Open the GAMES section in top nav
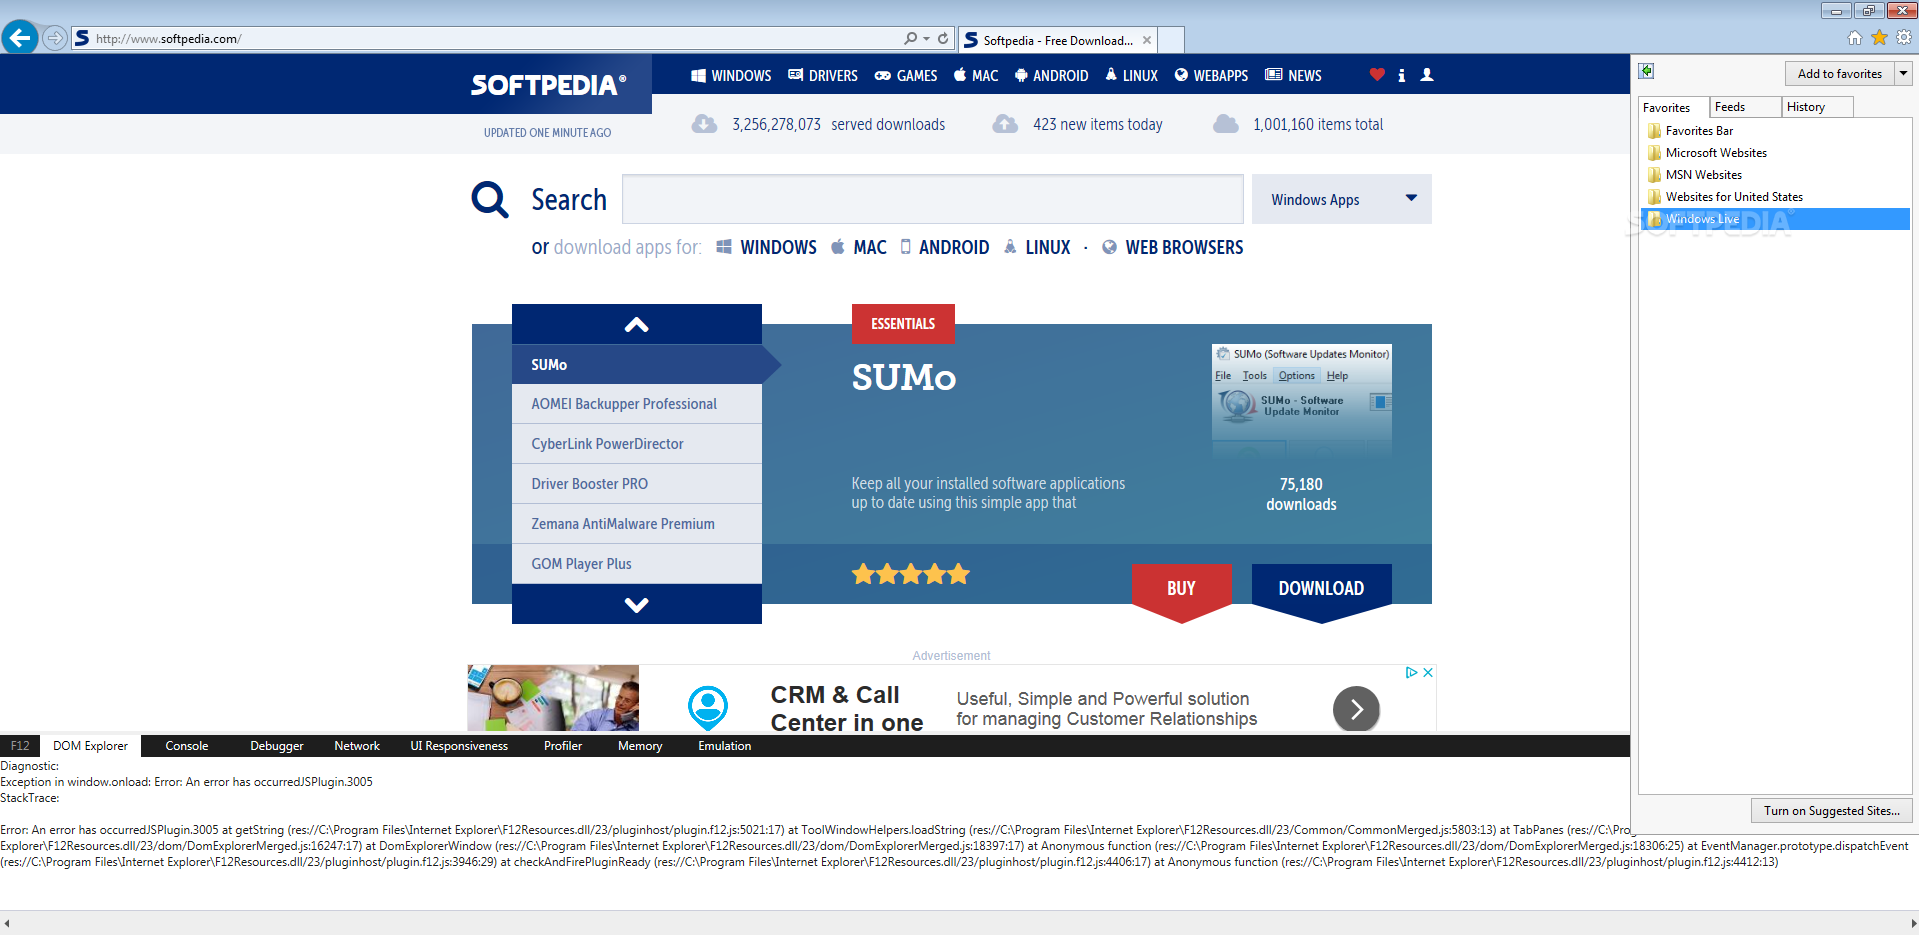The height and width of the screenshot is (935, 1919). pos(906,75)
